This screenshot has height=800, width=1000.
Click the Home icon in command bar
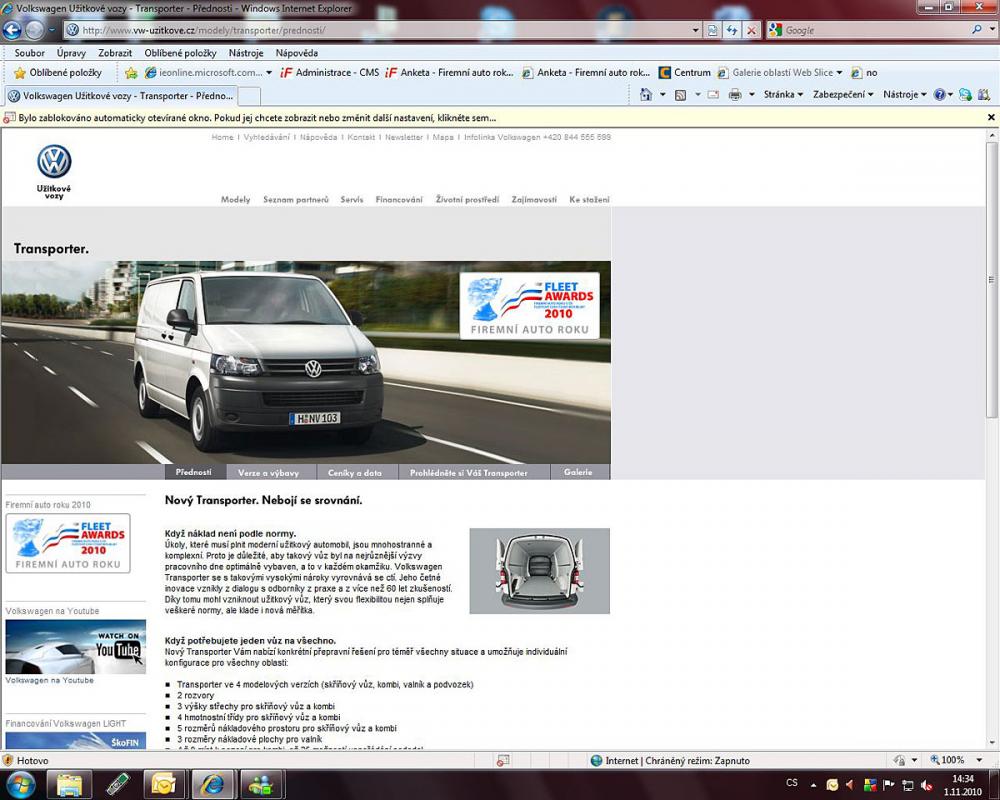click(646, 94)
